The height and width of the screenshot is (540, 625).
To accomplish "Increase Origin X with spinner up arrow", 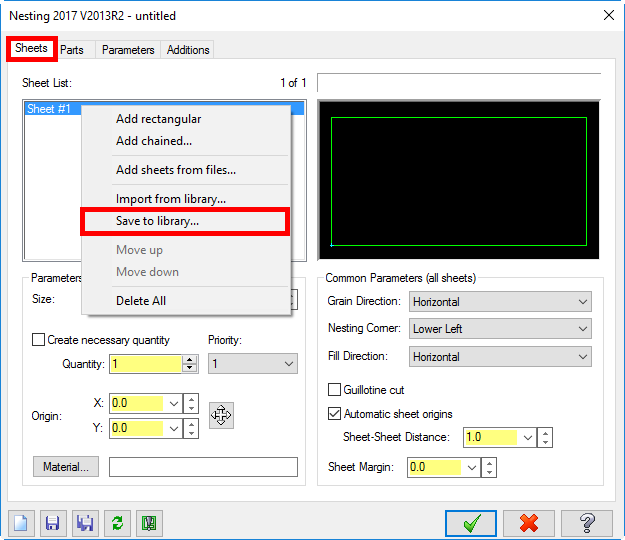I will coord(191,399).
